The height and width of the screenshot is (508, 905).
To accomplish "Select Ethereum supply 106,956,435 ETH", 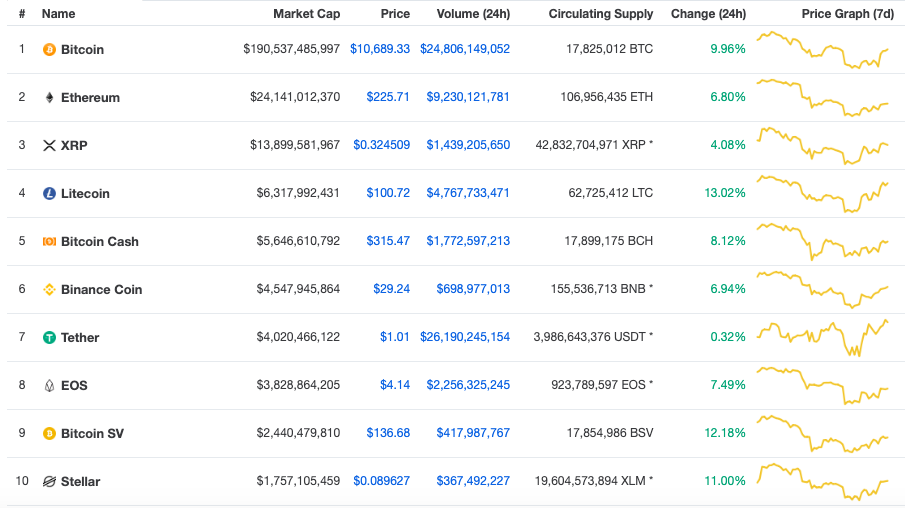I will pos(607,97).
